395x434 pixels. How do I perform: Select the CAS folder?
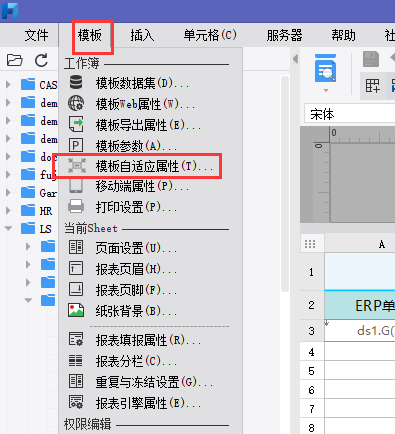pyautogui.click(x=39, y=85)
